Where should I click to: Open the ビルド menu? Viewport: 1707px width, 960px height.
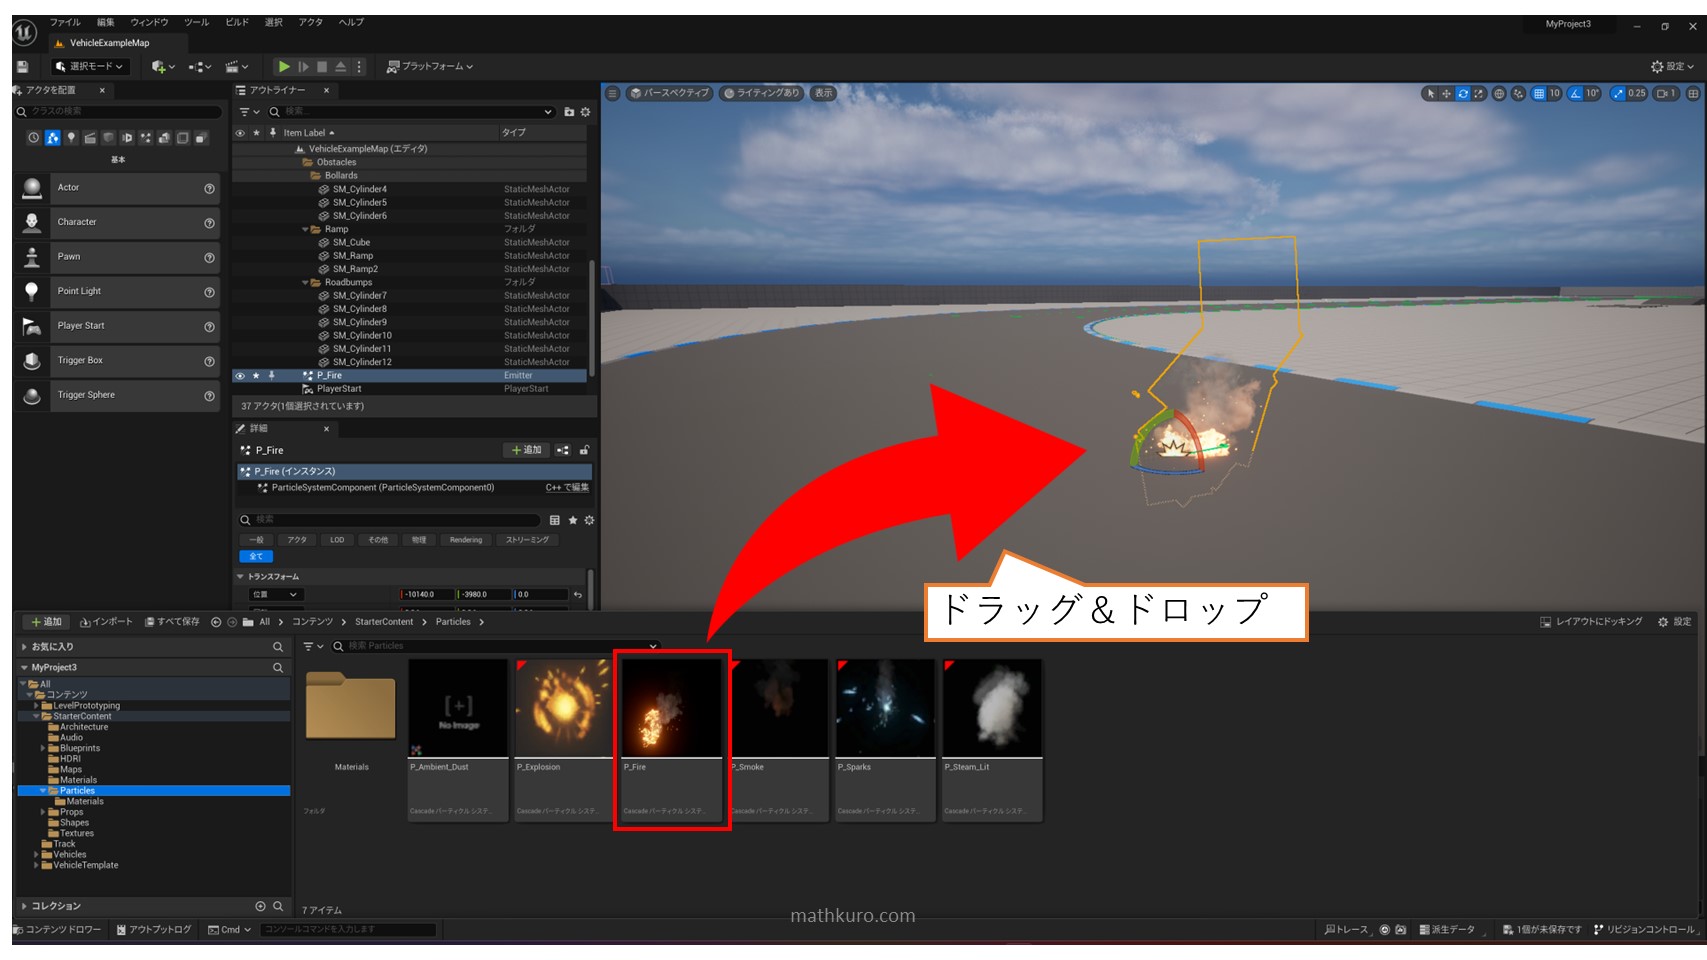(237, 22)
